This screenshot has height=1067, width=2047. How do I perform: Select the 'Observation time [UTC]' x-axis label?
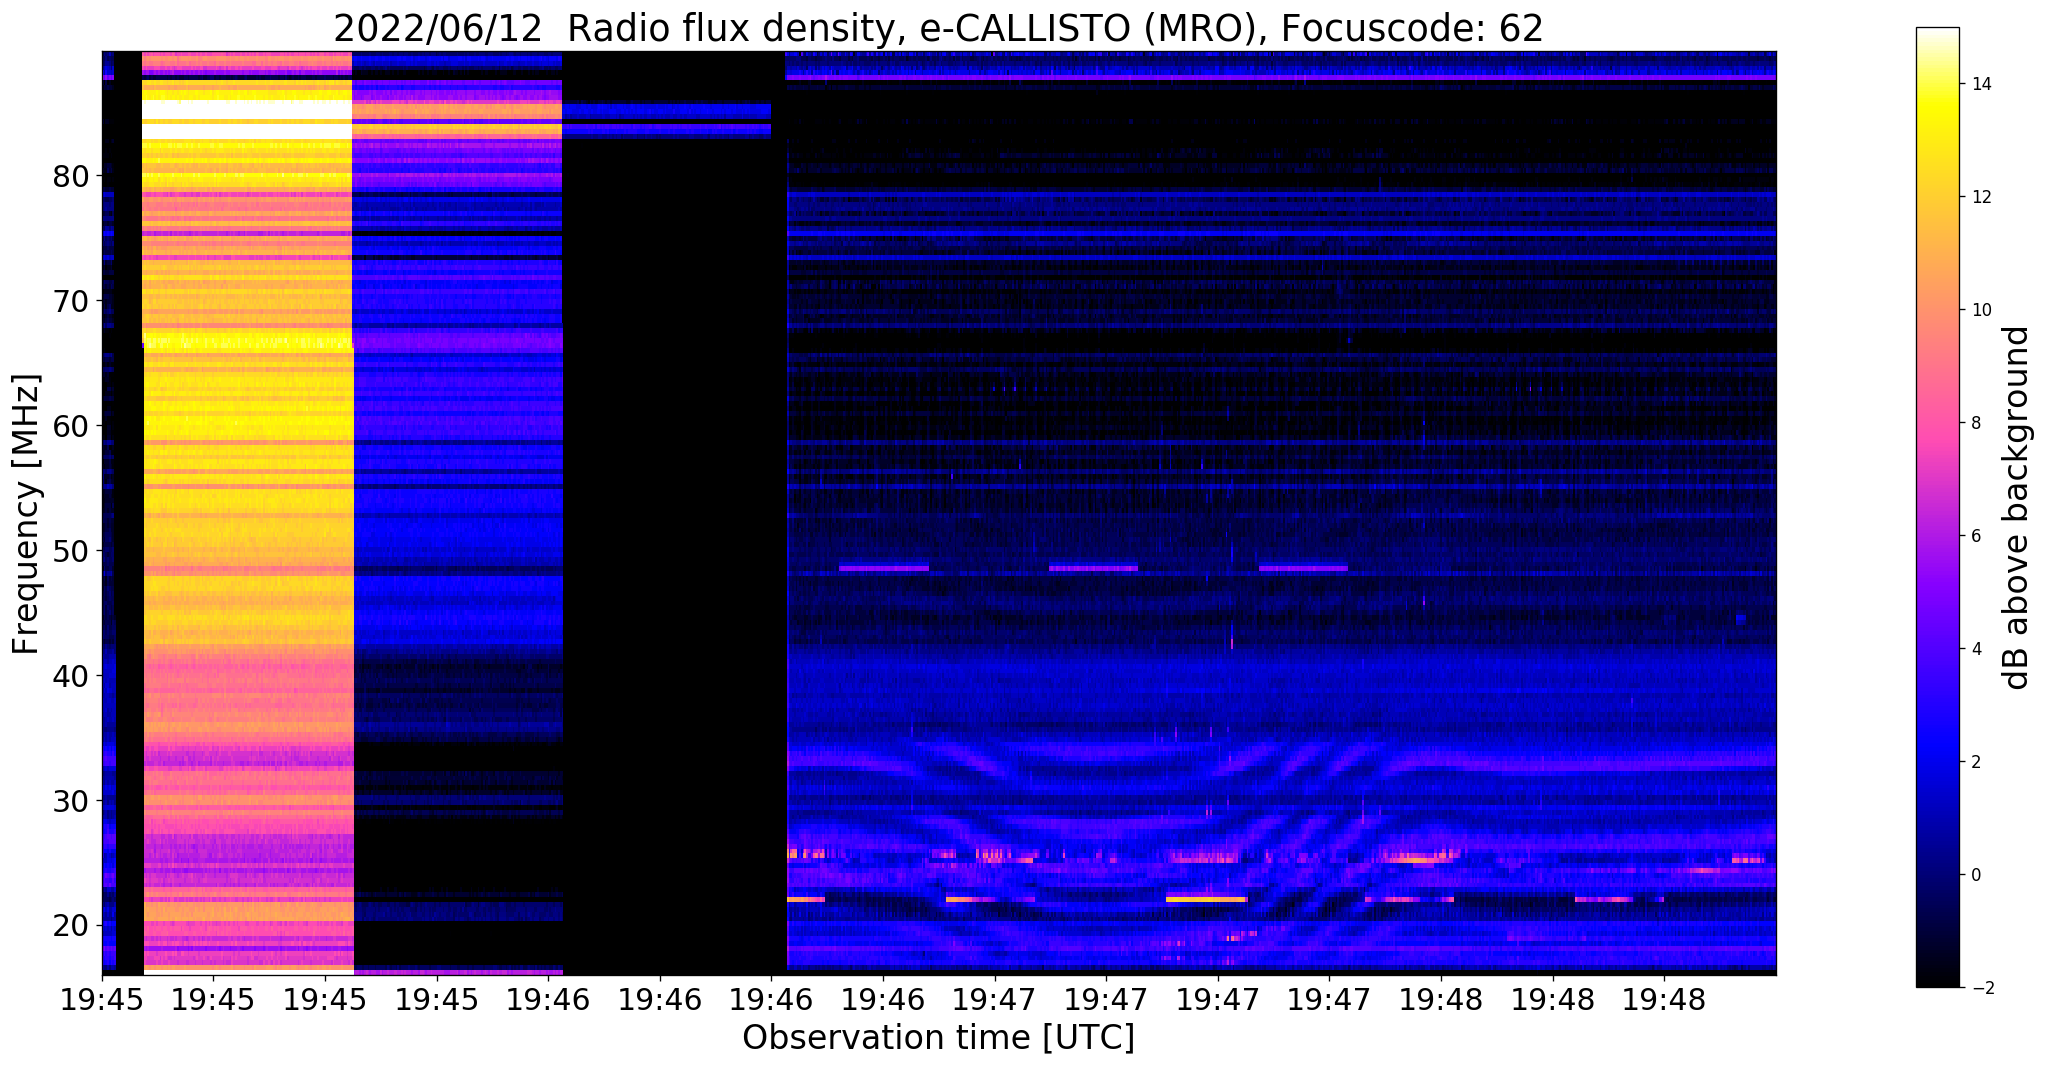pos(938,1038)
